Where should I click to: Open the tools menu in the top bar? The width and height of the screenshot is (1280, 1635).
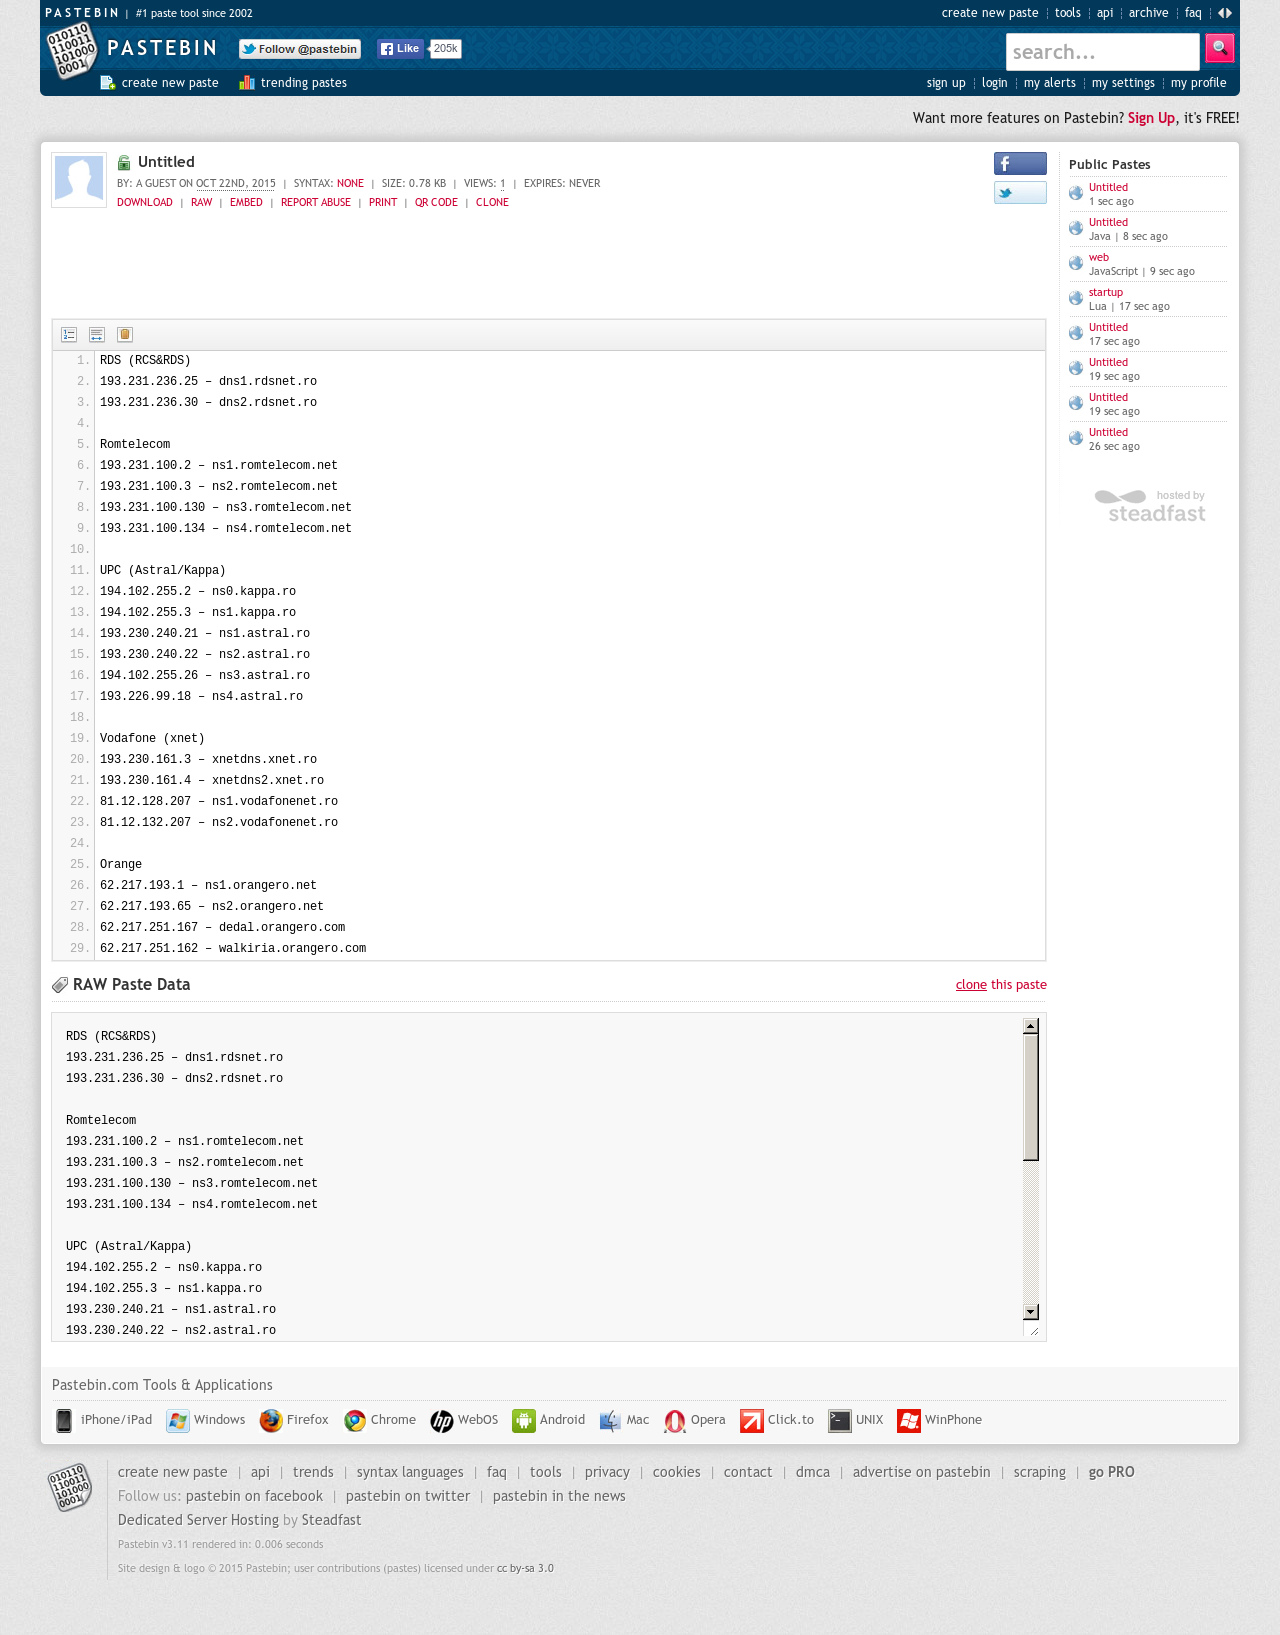pyautogui.click(x=1068, y=13)
